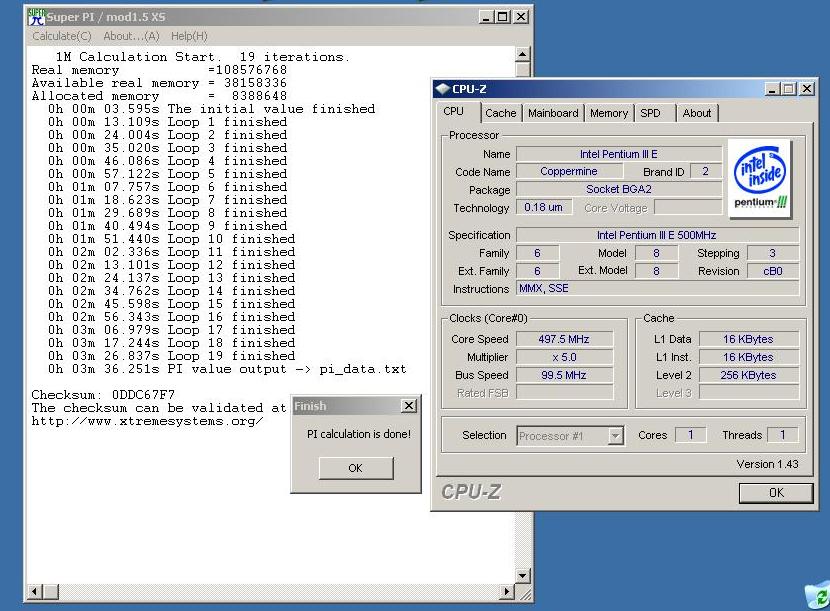Screen dimensions: 830x611
Task: Click the Code Name field Coppermine
Action: click(x=569, y=172)
